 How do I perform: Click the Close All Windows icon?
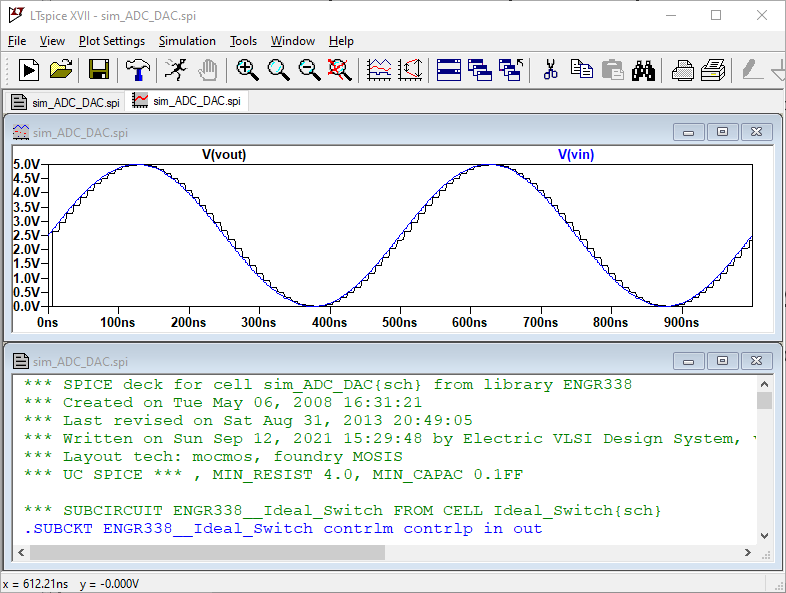coord(511,70)
